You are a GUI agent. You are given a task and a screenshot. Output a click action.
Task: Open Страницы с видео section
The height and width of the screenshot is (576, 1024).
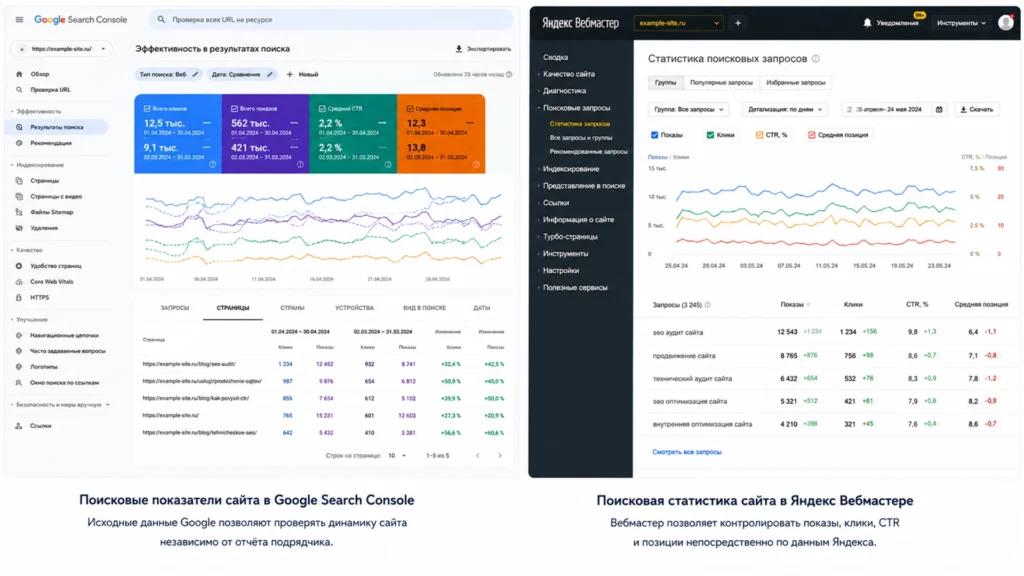tap(56, 196)
